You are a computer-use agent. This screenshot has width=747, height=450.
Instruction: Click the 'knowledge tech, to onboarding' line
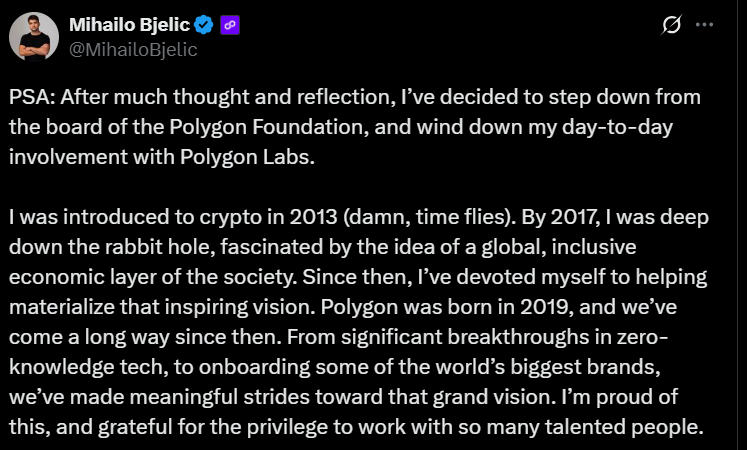click(160, 367)
